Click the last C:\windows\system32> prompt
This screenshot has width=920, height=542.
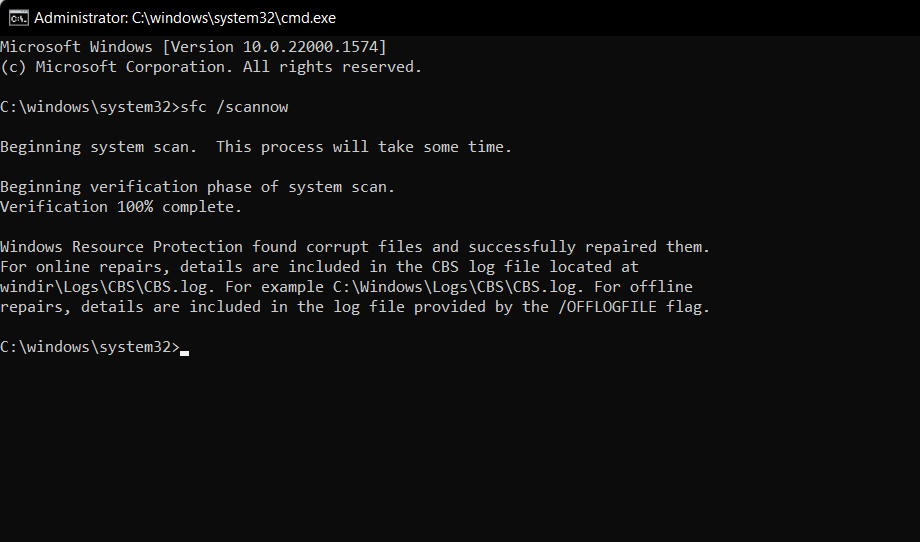pyautogui.click(x=88, y=347)
